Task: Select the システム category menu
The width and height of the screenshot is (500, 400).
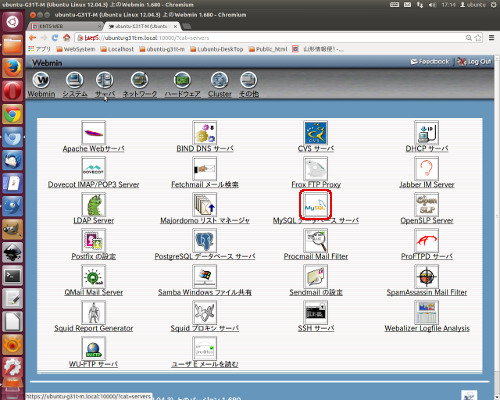Action: 75,85
